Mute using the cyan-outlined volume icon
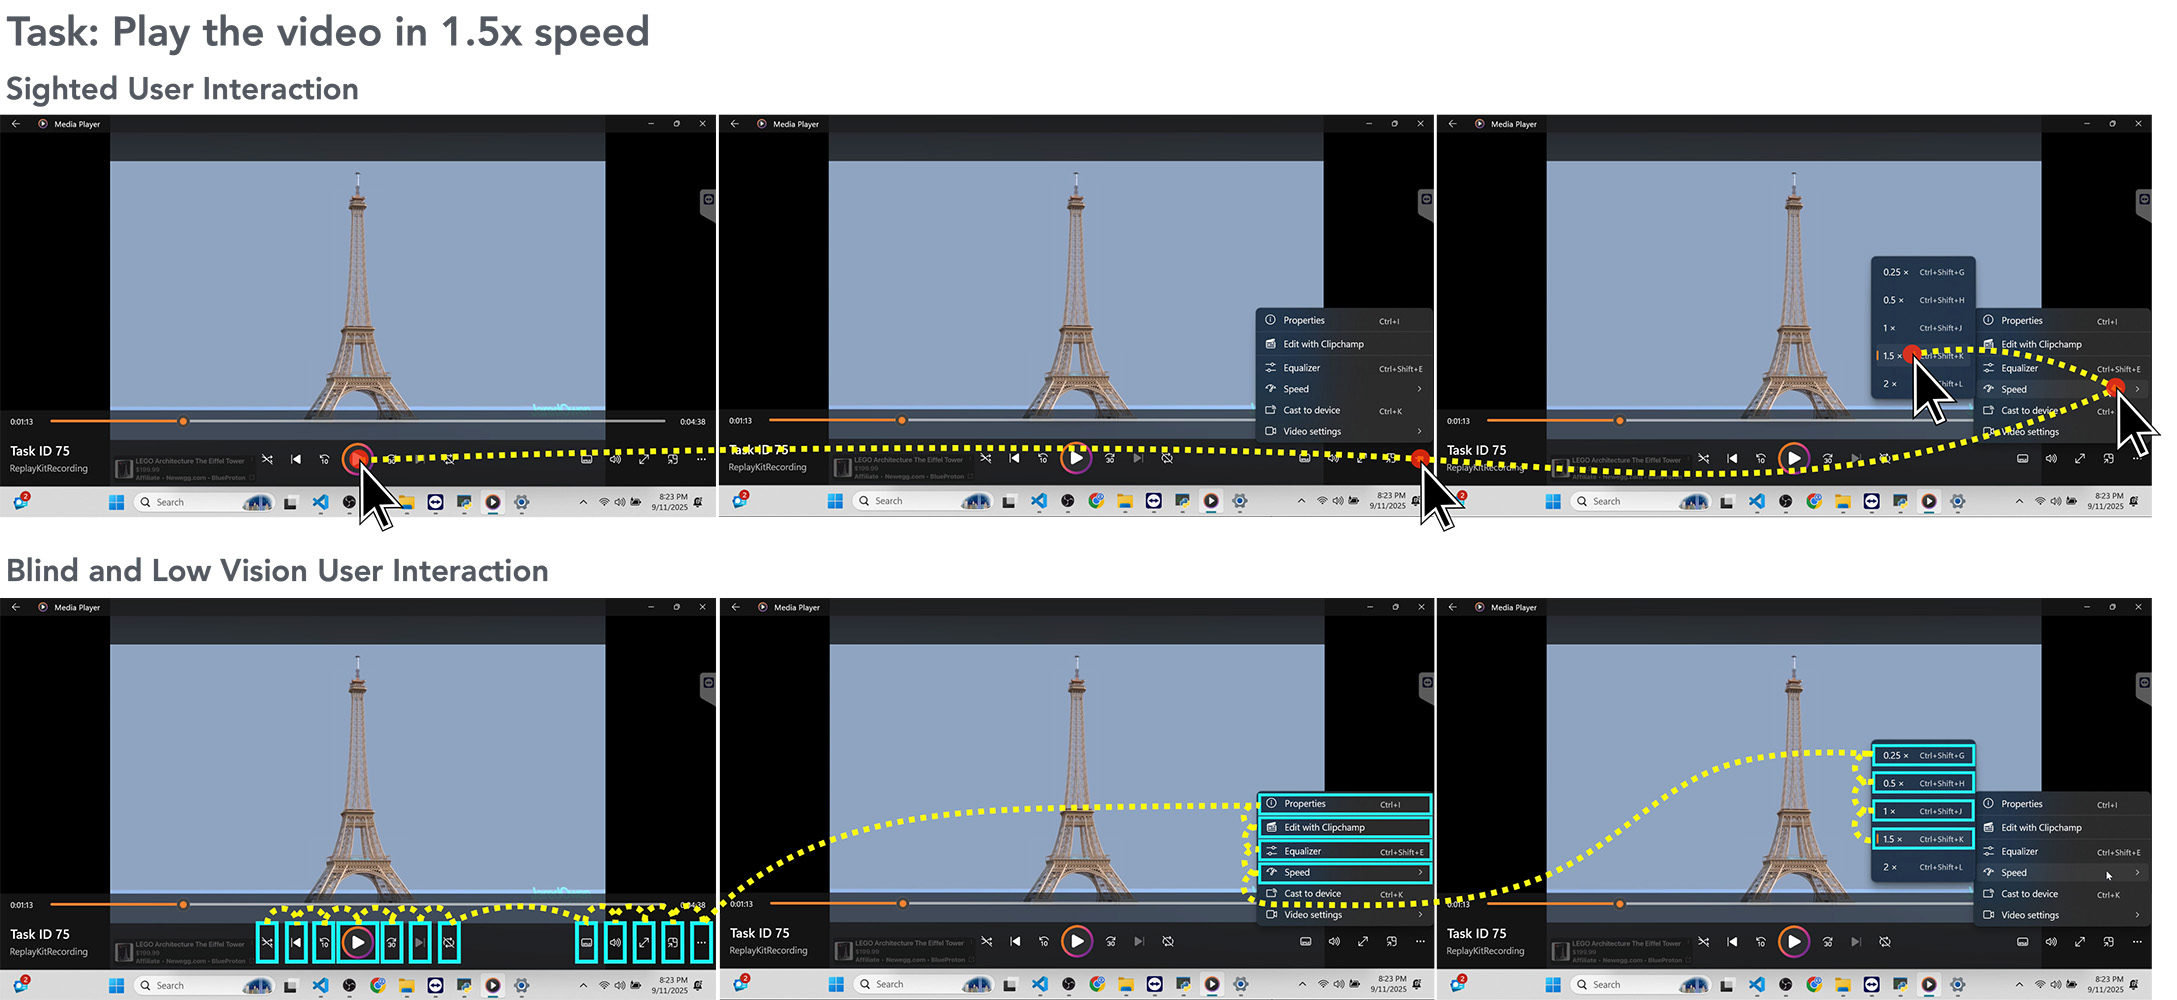2177x1000 pixels. click(615, 942)
